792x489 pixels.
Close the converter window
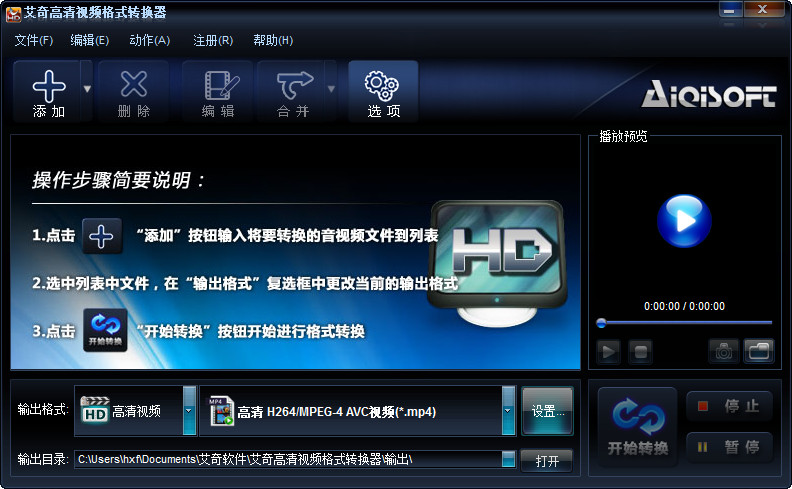pos(763,10)
